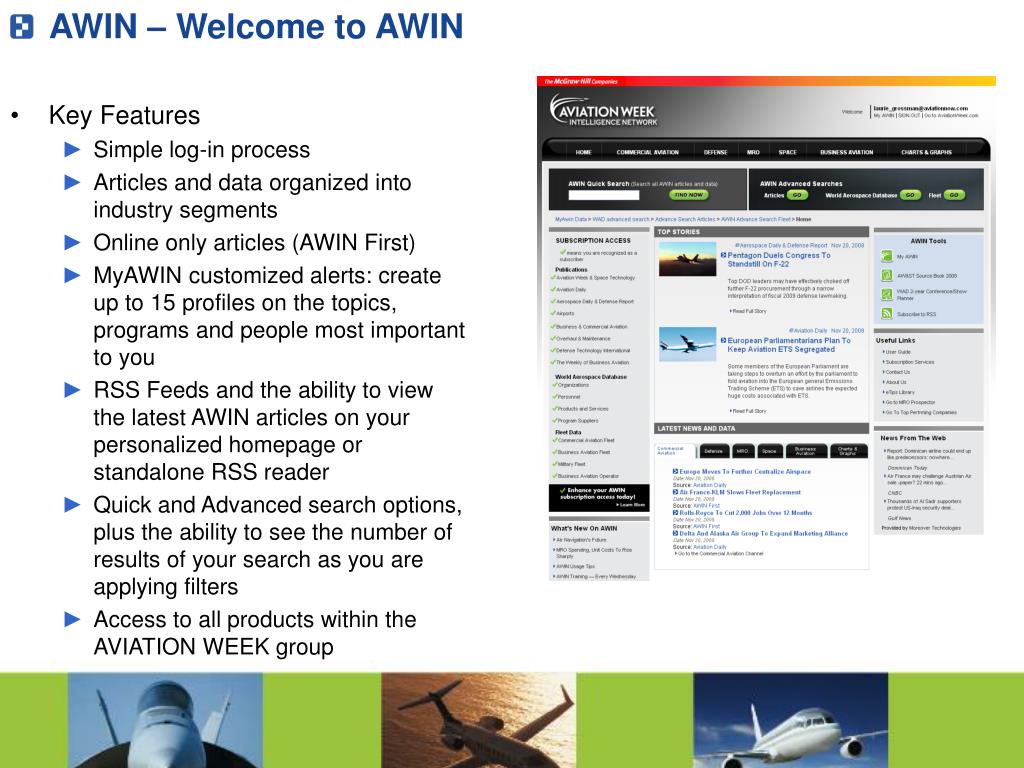This screenshot has height=768, width=1024.
Task: Click the checkmark next to Military Fleet
Action: pyautogui.click(x=554, y=464)
